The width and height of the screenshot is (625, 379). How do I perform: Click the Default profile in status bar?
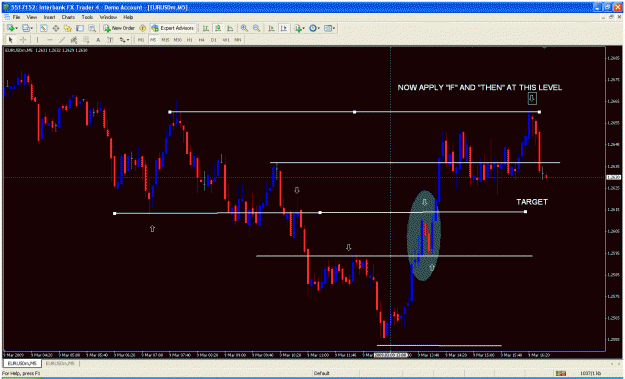[321, 373]
